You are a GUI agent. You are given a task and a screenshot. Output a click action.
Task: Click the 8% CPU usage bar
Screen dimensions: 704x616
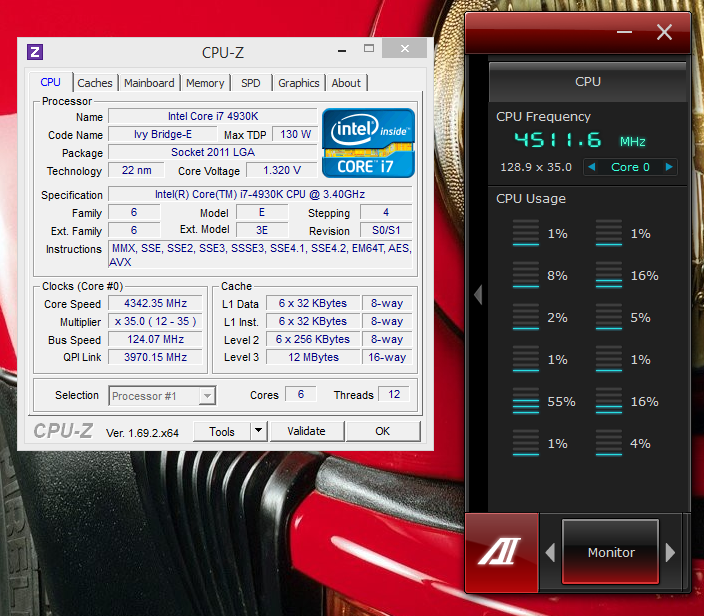point(526,275)
